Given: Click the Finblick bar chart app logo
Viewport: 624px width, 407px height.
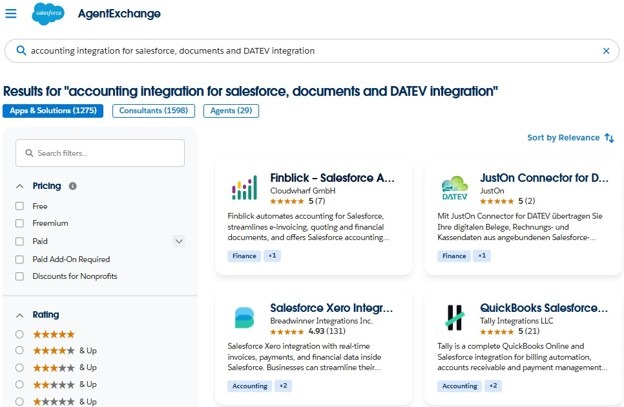Looking at the screenshot, I should coord(244,187).
